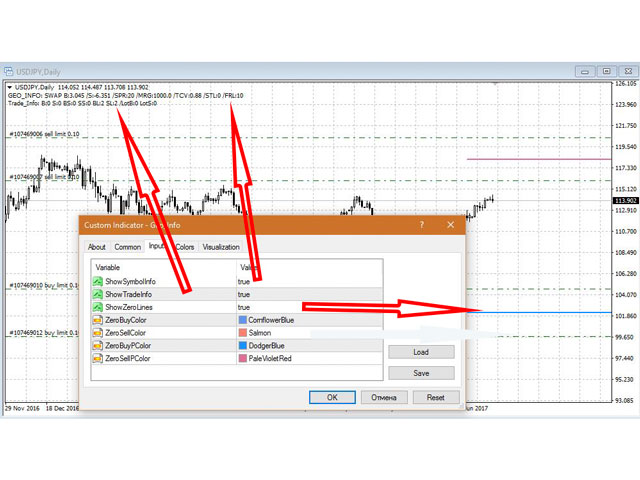Toggle ShowSymbolInfo true value

point(244,282)
